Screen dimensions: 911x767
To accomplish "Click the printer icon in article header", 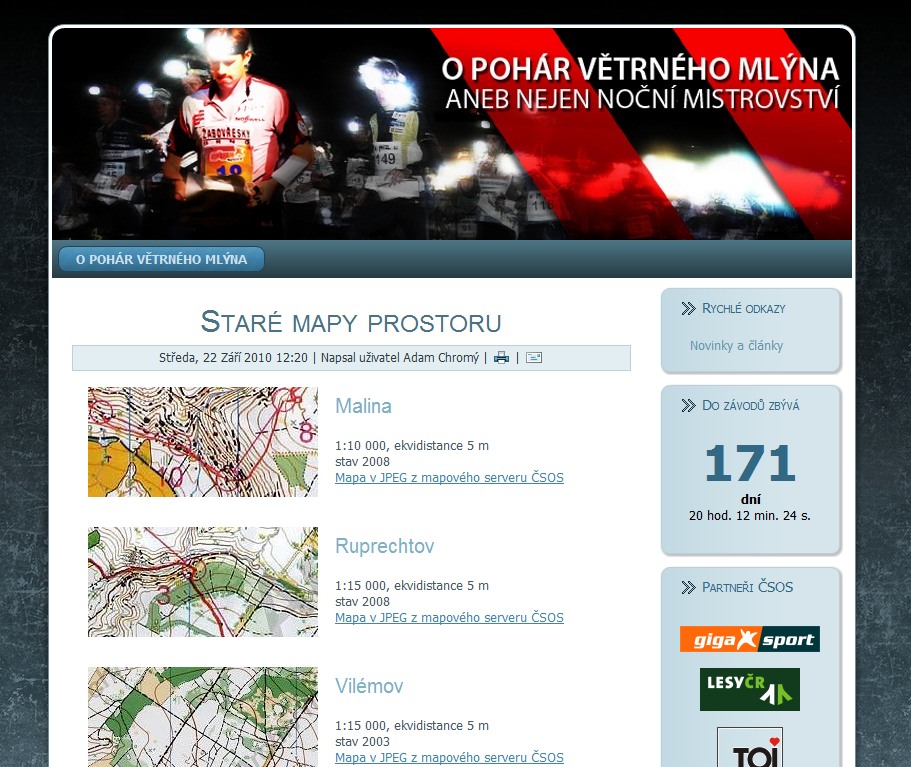I will (501, 358).
